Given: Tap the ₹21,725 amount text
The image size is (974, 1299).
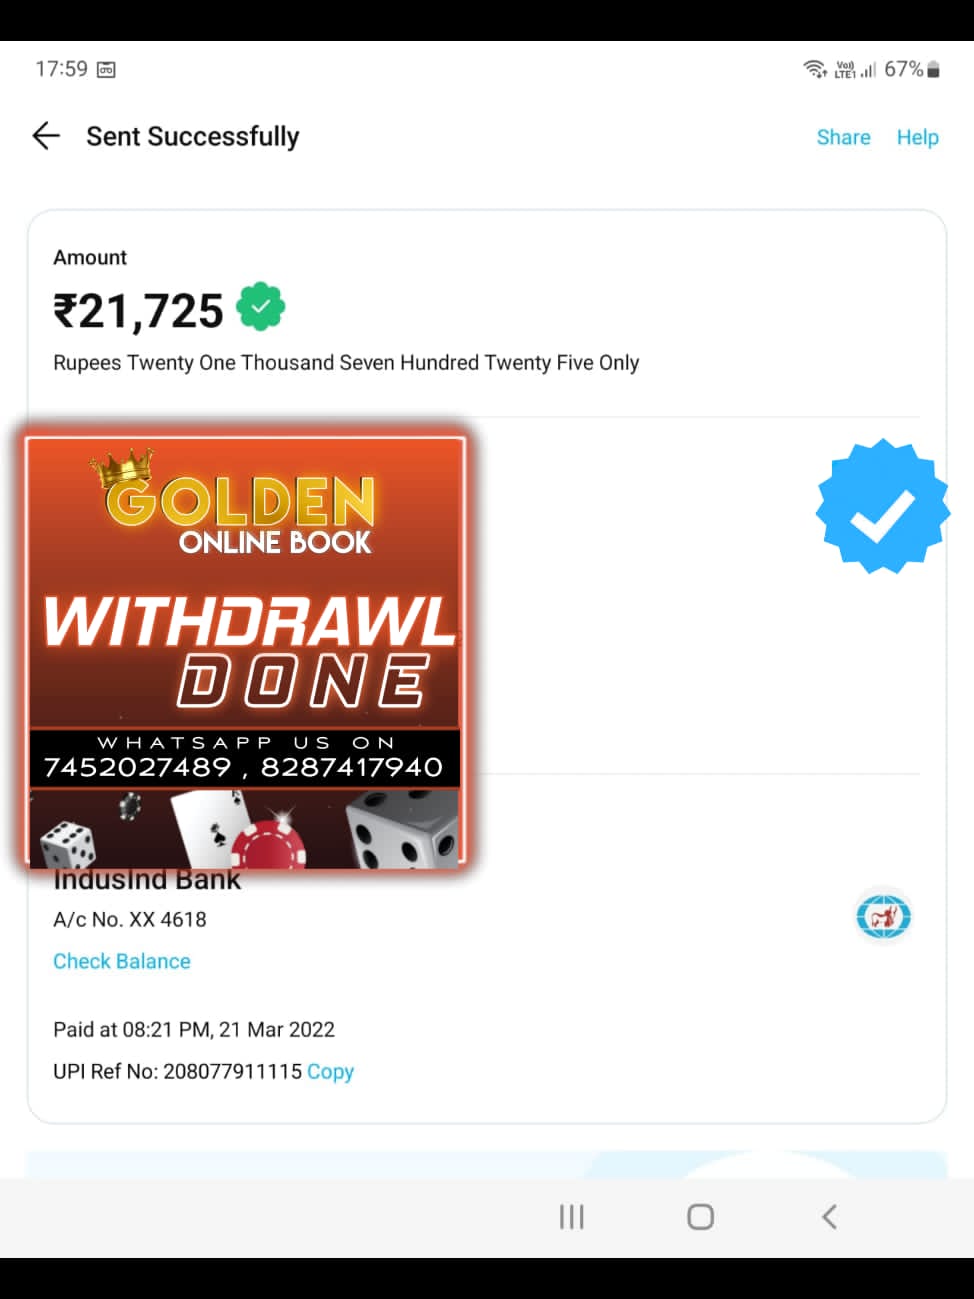Looking at the screenshot, I should pyautogui.click(x=138, y=311).
